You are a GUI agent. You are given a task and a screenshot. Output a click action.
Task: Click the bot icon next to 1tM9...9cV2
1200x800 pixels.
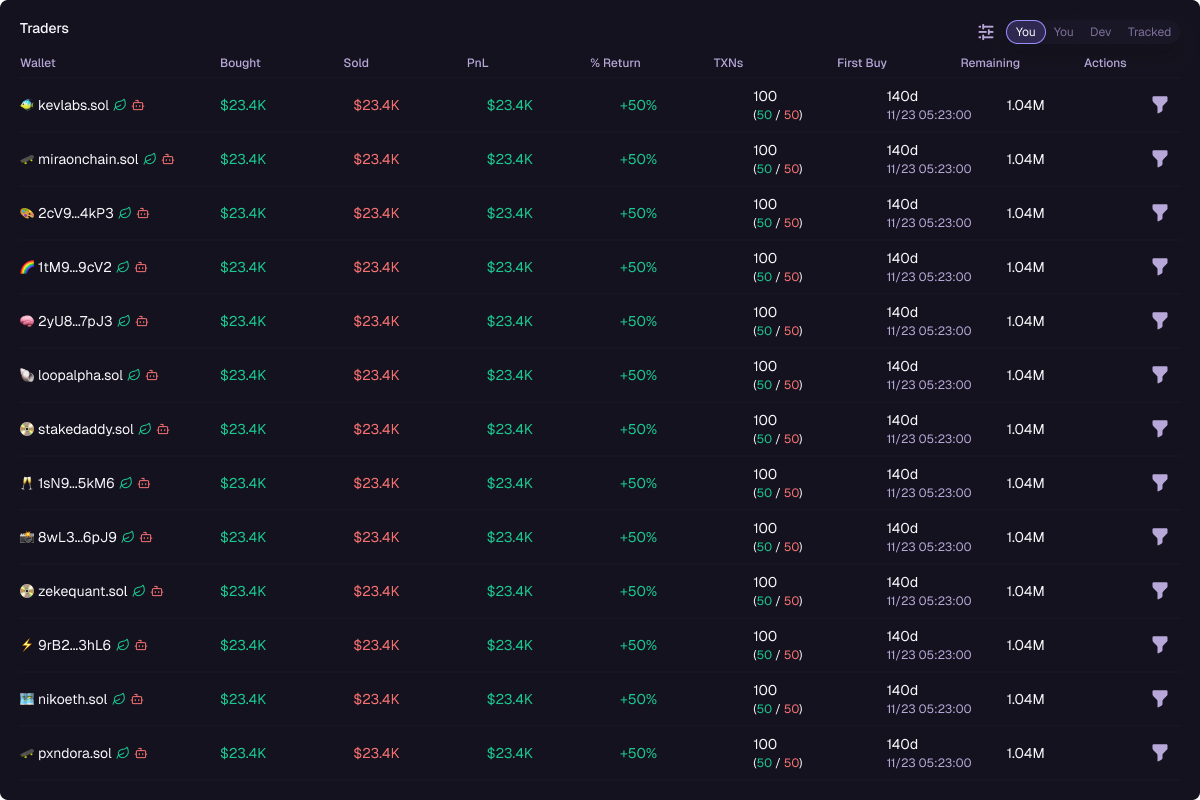point(141,267)
